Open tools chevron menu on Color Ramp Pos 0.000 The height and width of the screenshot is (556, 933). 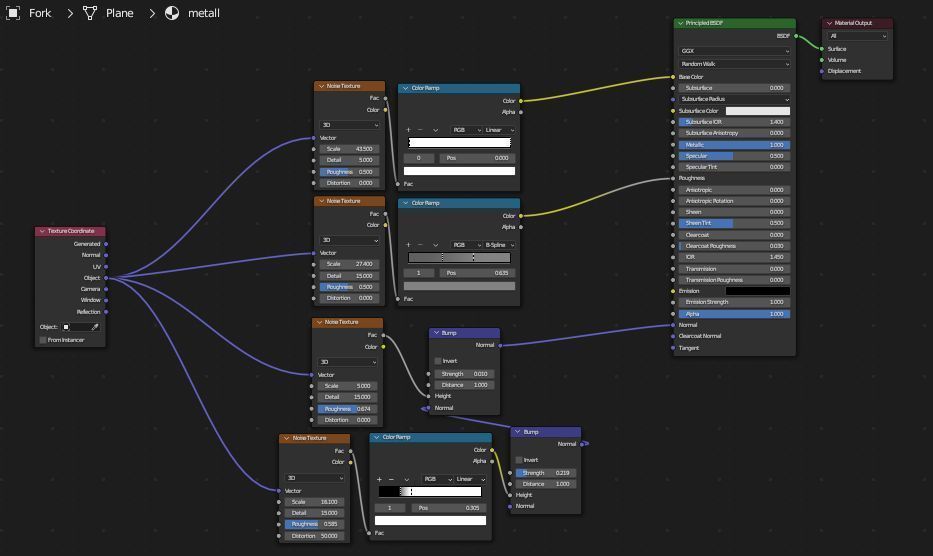pos(436,130)
